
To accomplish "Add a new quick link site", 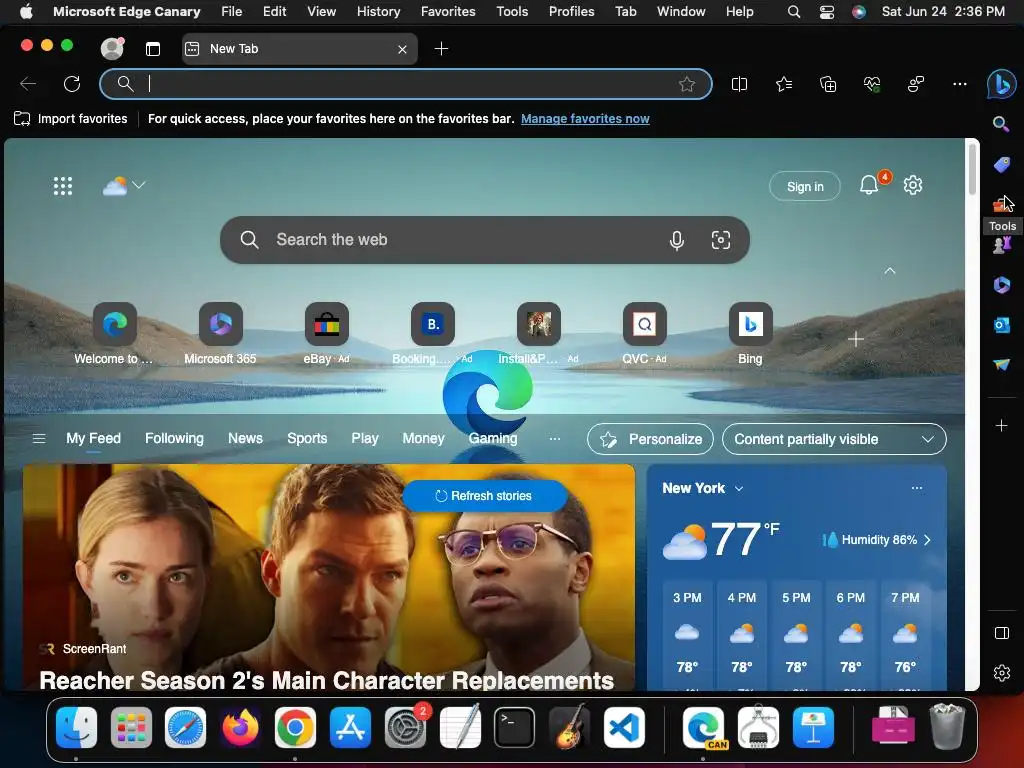I will (856, 340).
